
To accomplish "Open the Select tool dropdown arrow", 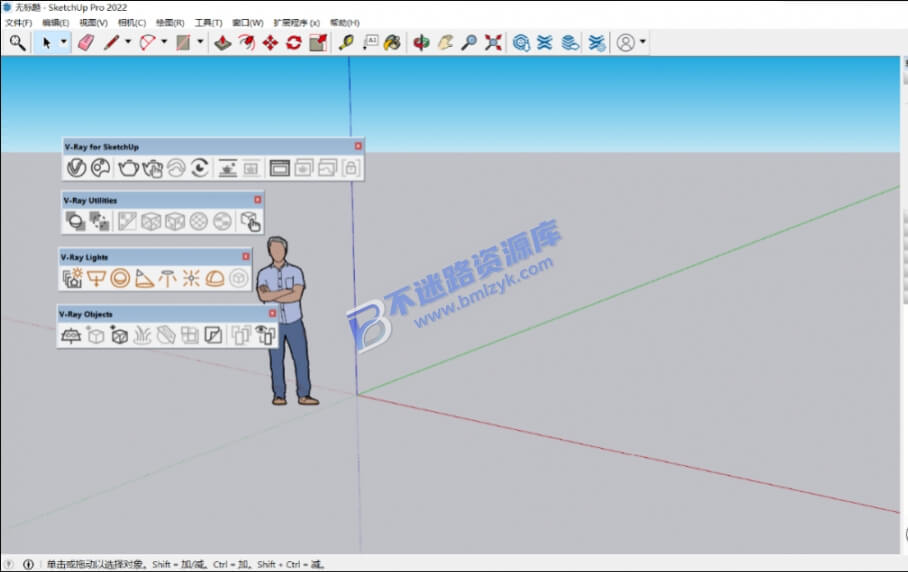I will click(64, 42).
